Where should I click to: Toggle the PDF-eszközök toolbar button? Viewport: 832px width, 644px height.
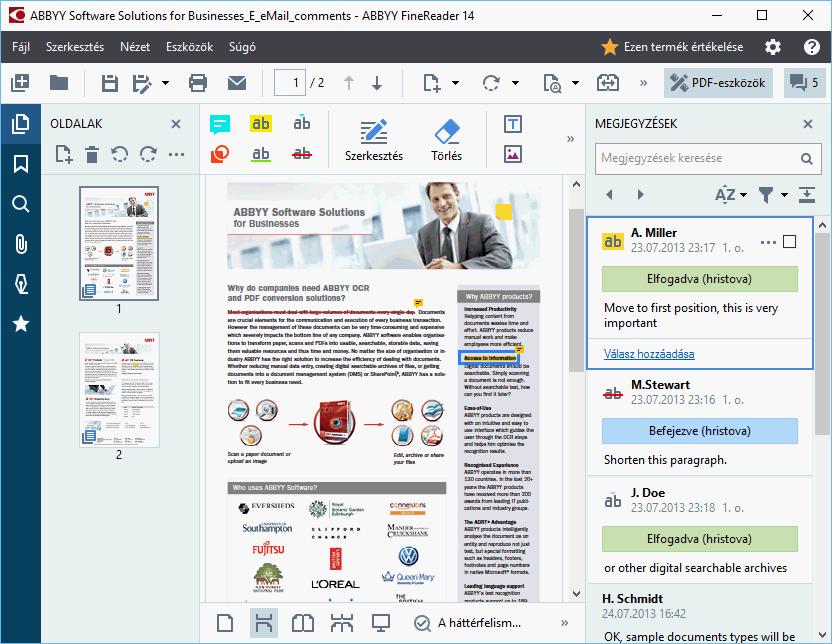coord(718,83)
